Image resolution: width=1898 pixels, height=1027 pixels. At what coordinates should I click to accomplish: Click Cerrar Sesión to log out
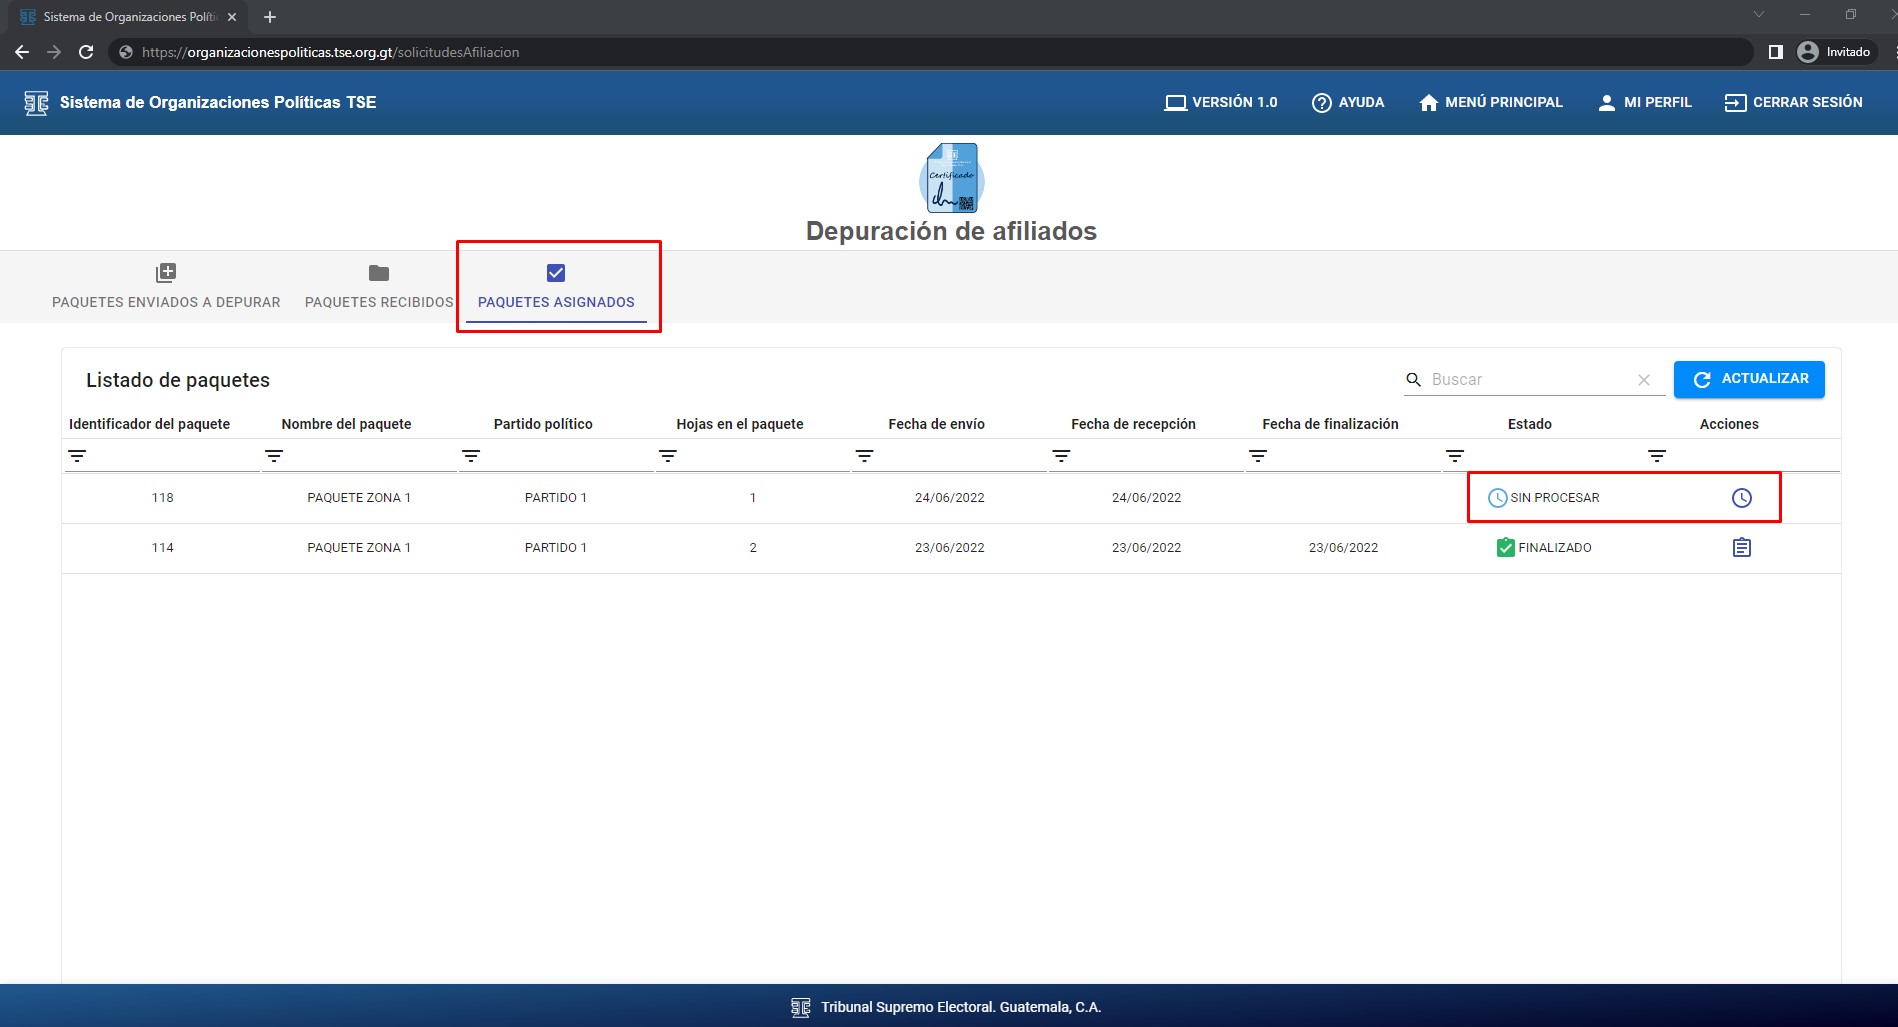pos(1793,103)
